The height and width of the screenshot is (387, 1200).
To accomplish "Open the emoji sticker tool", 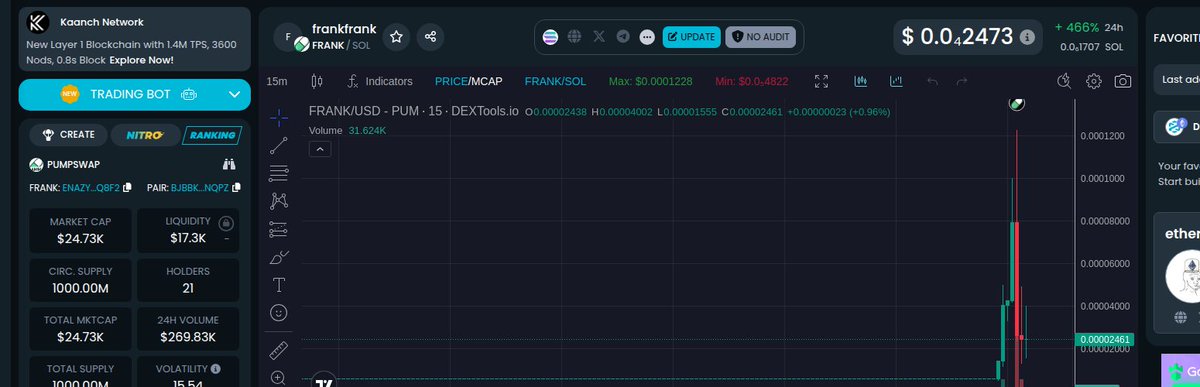I will click(279, 313).
